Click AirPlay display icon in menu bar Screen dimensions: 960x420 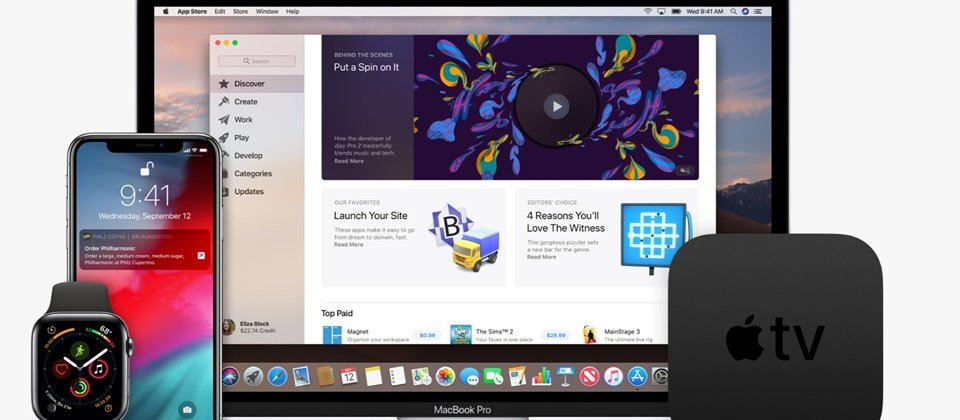(662, 11)
